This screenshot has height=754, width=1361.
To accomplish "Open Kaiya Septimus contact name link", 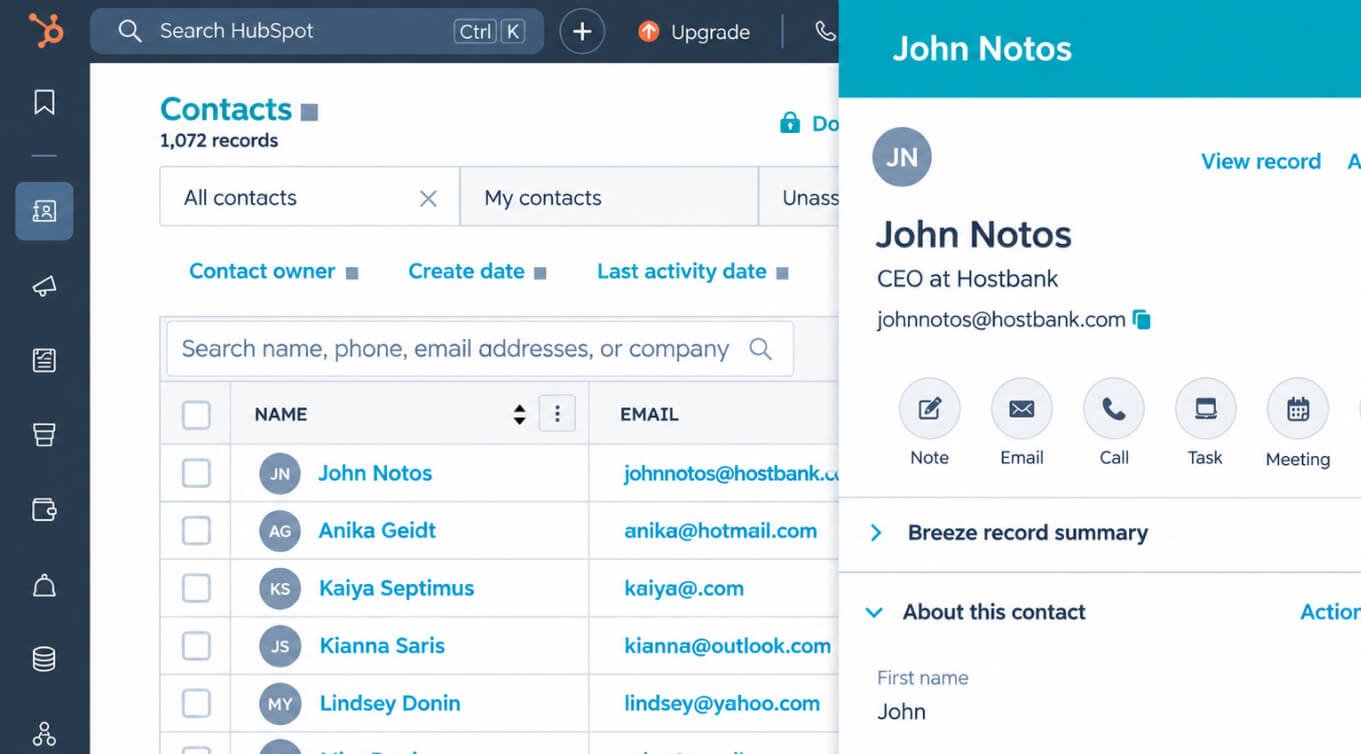I will (x=396, y=588).
